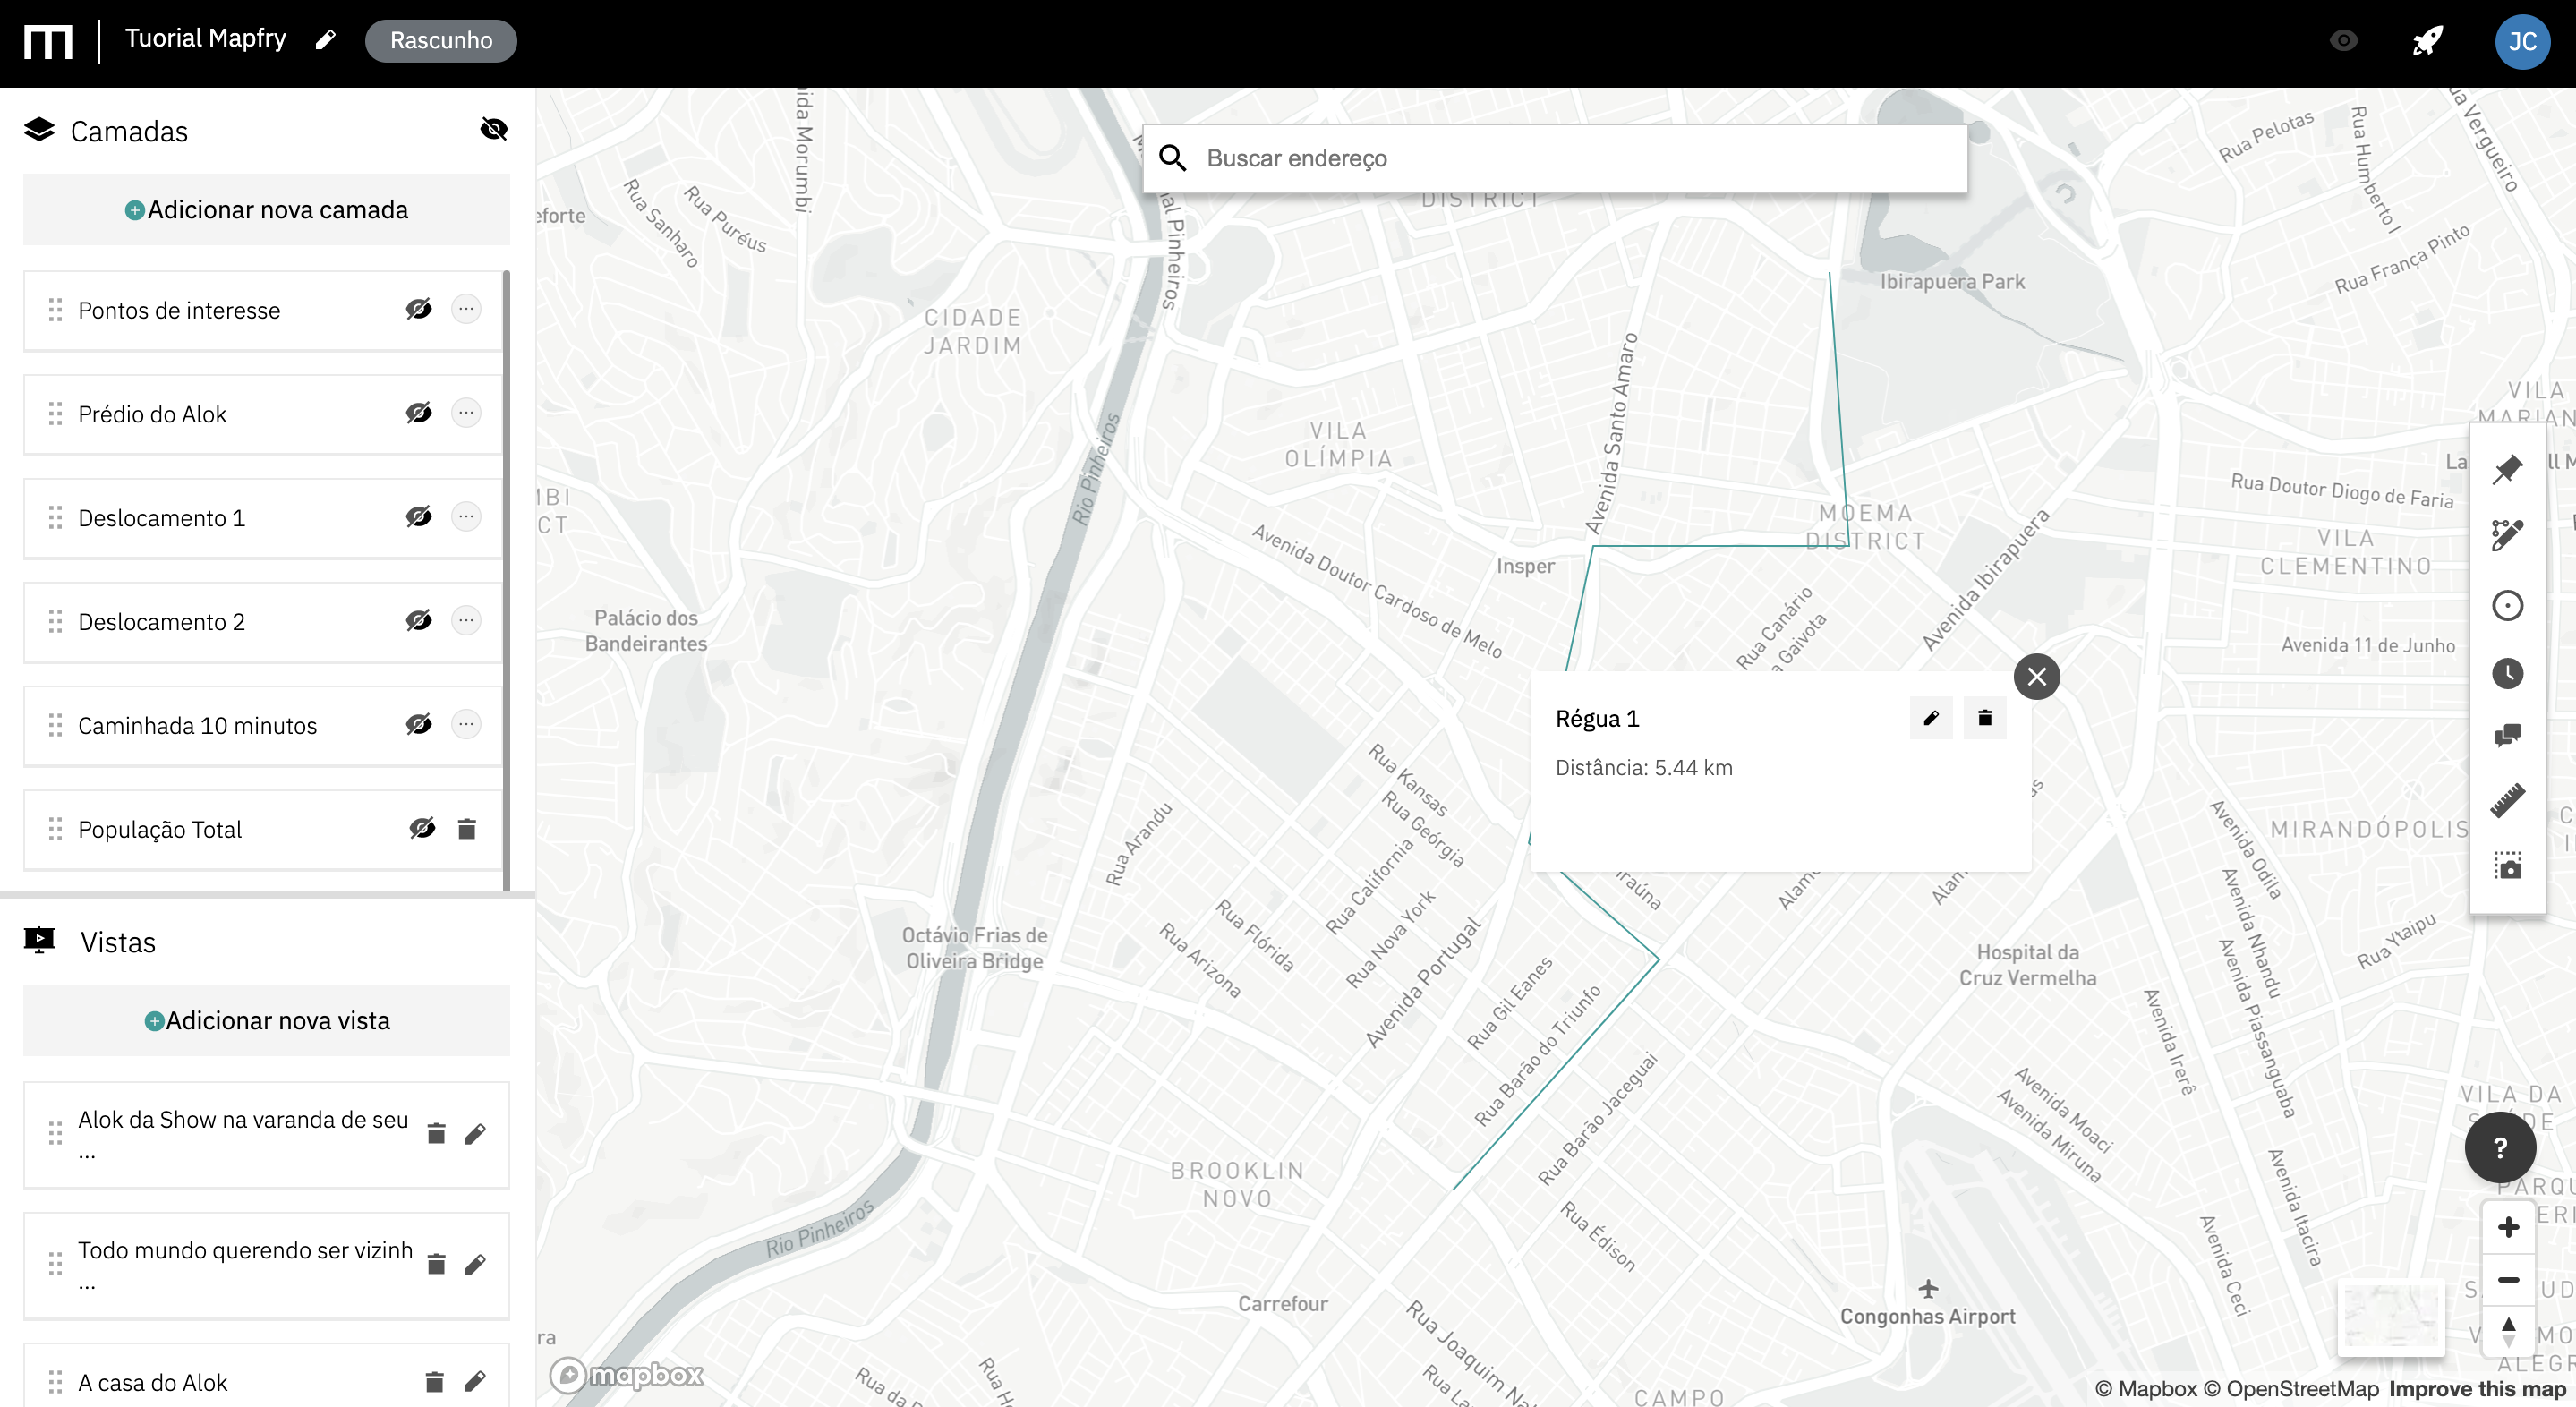Open the help question mark button
2576x1407 pixels.
click(2500, 1147)
